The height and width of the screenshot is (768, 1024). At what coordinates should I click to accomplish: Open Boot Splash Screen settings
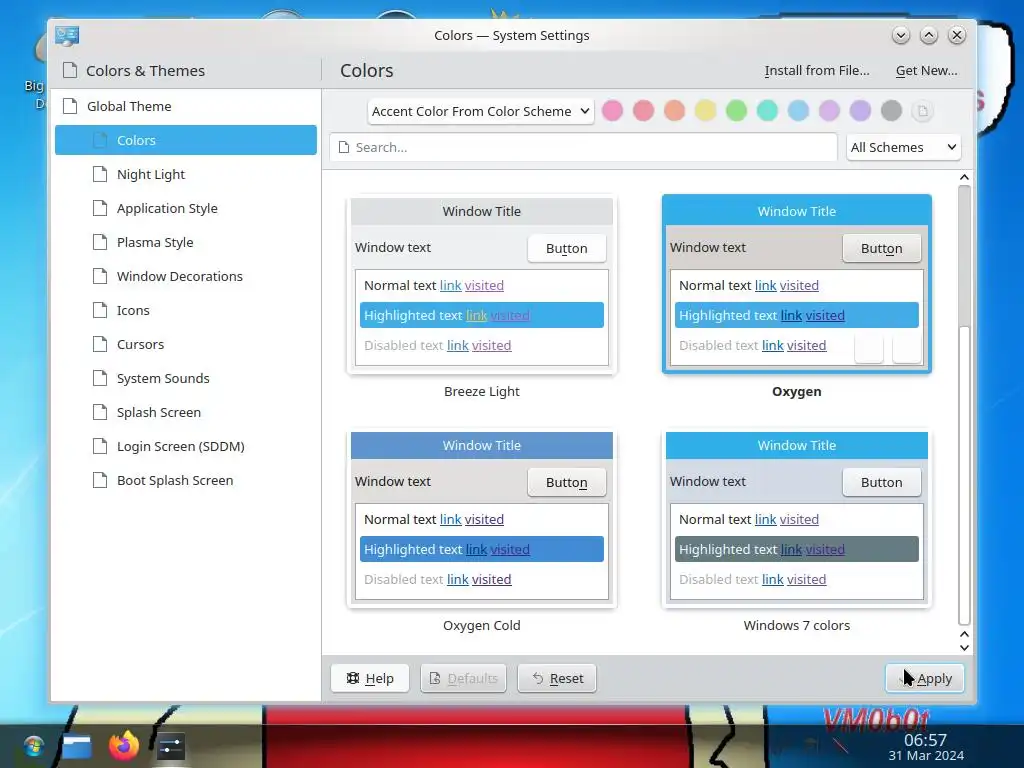pos(185,480)
